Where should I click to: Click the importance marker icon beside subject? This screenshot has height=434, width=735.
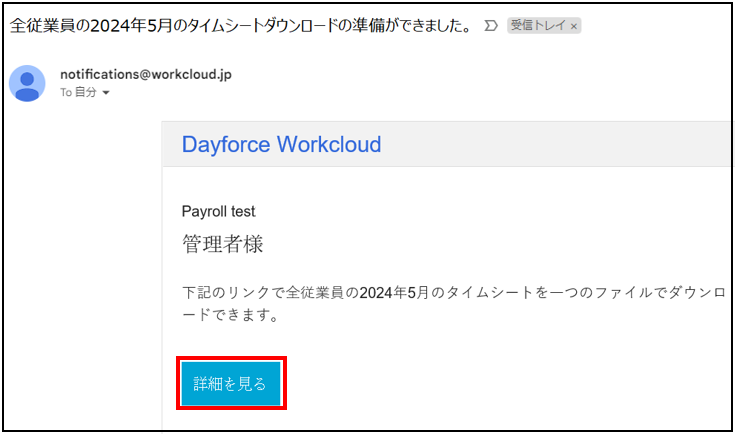tap(491, 25)
